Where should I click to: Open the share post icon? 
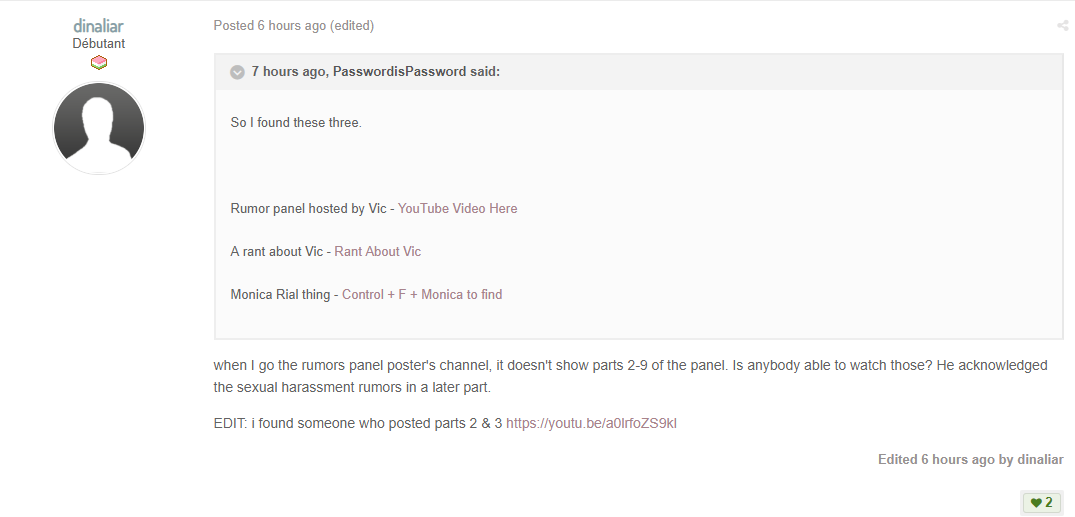(x=1063, y=26)
